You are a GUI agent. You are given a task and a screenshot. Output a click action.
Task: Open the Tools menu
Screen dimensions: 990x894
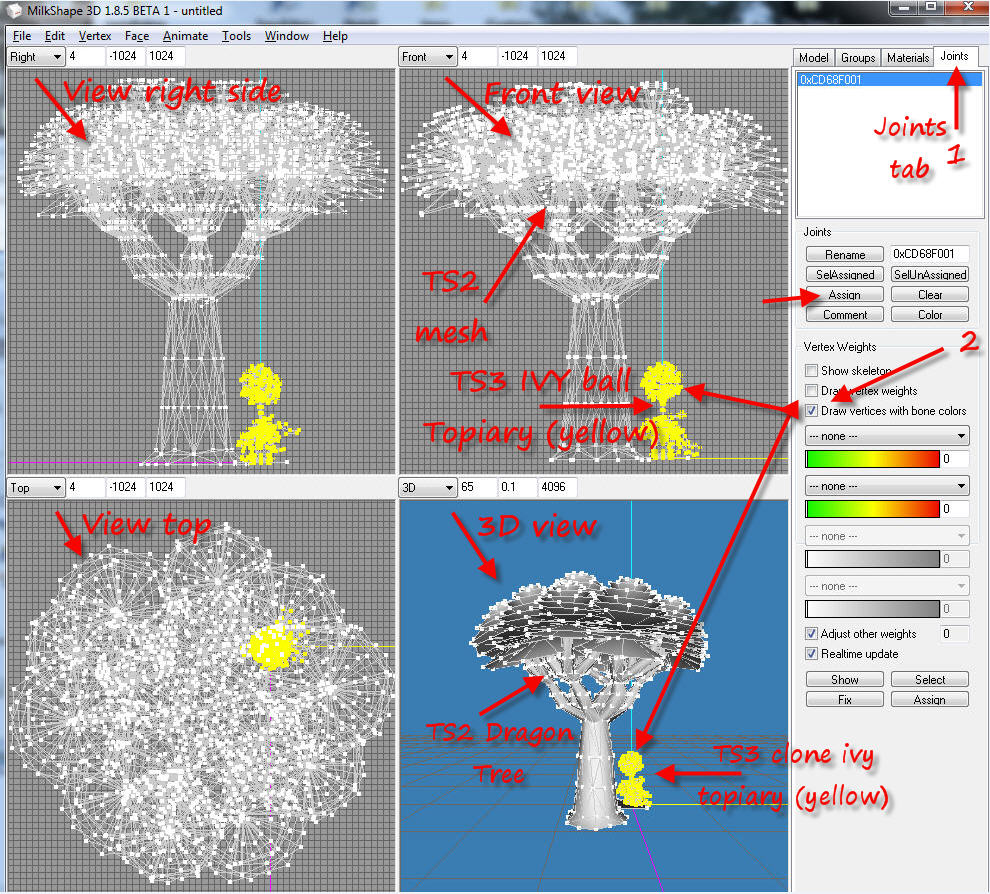coord(236,36)
